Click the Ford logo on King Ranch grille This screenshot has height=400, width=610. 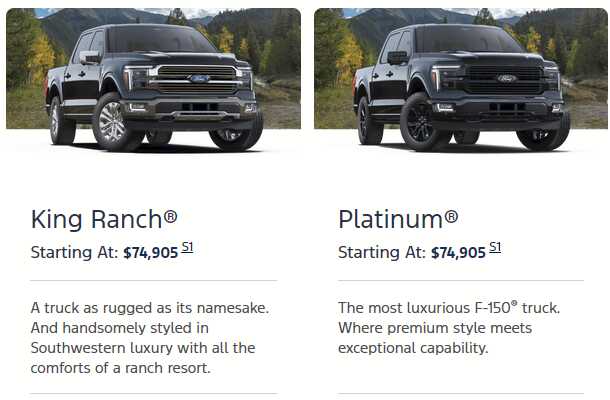click(x=200, y=79)
